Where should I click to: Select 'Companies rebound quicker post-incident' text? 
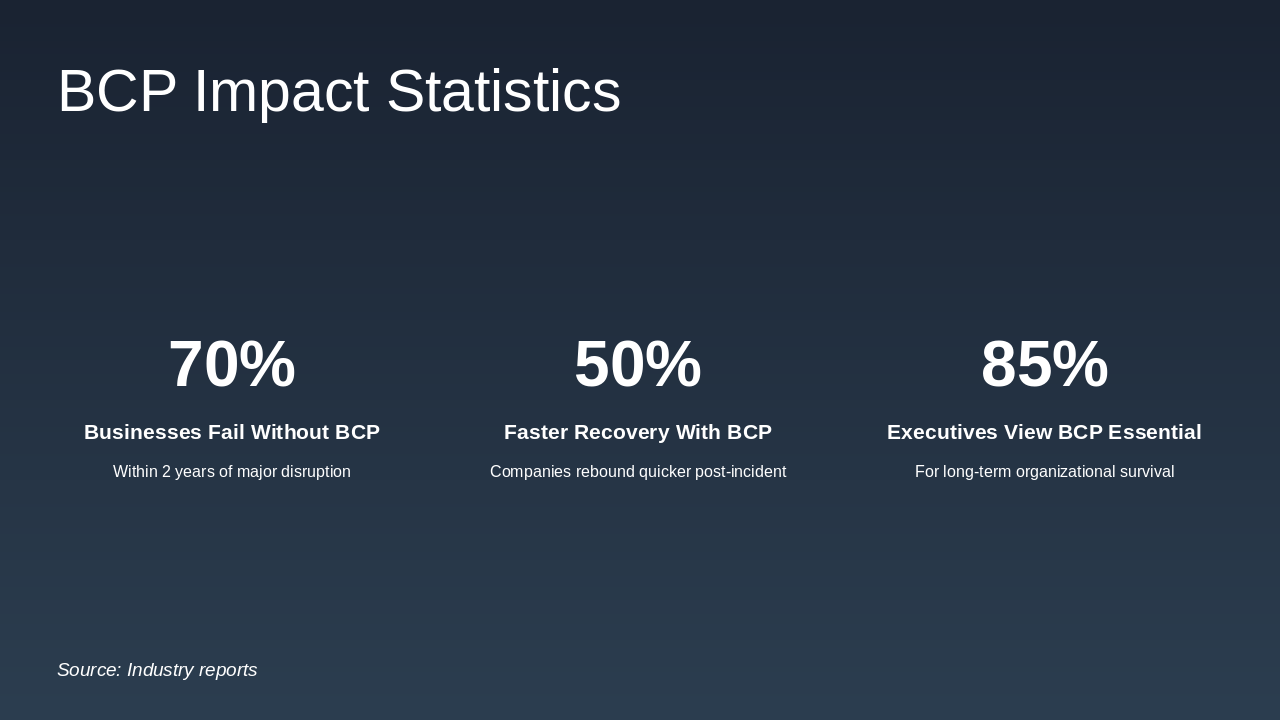(x=638, y=472)
